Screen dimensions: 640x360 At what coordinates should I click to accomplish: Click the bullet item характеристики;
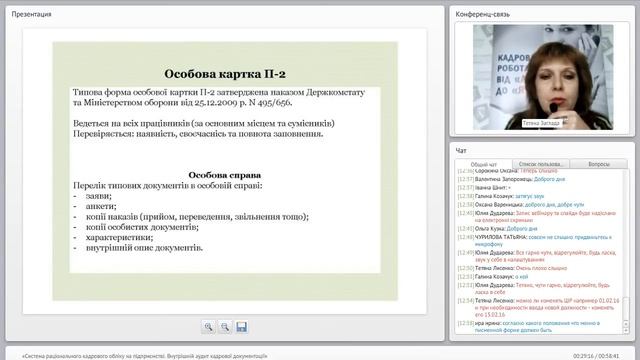click(119, 237)
